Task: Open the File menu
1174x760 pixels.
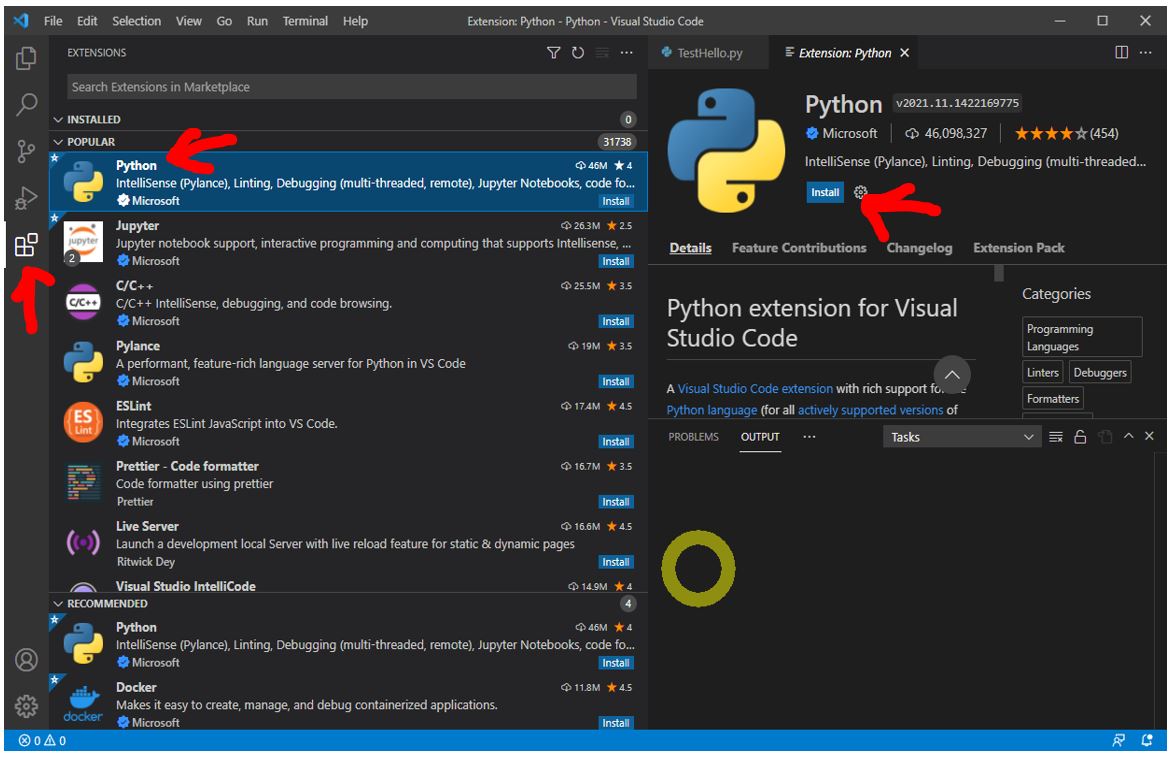Action: click(53, 21)
